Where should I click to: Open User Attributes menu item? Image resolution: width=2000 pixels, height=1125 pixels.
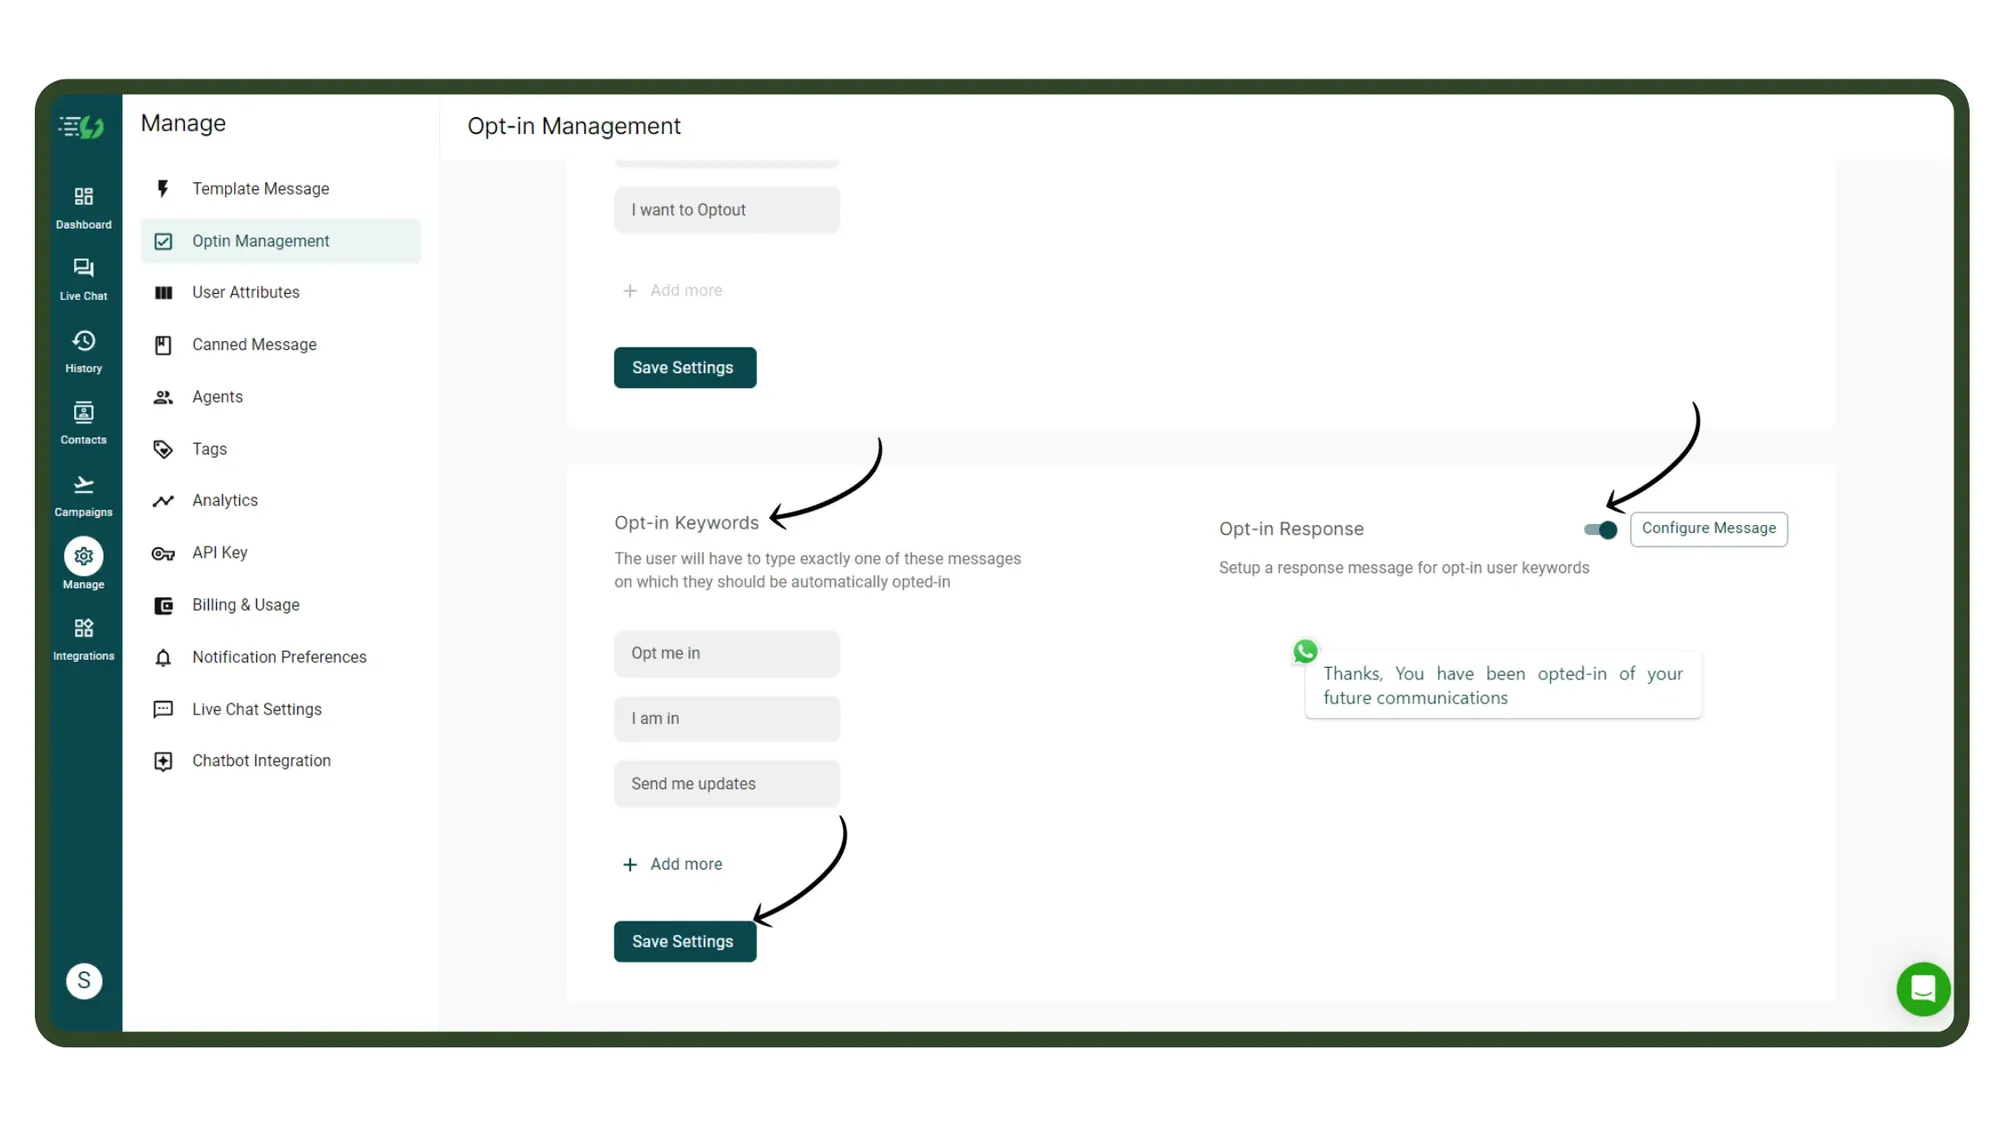[281, 292]
